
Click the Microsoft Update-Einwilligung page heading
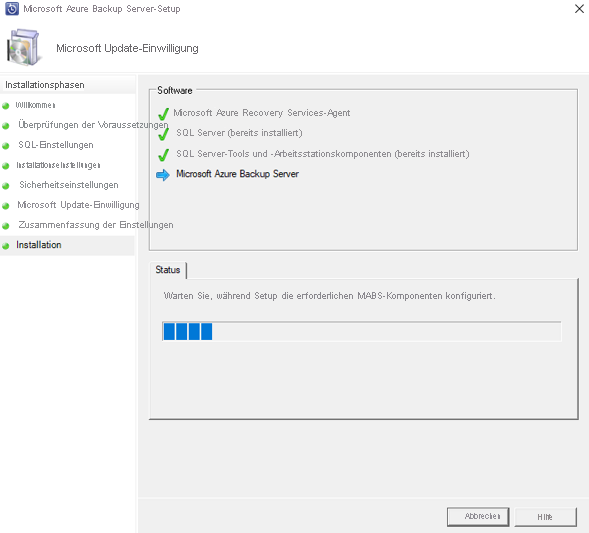point(127,48)
